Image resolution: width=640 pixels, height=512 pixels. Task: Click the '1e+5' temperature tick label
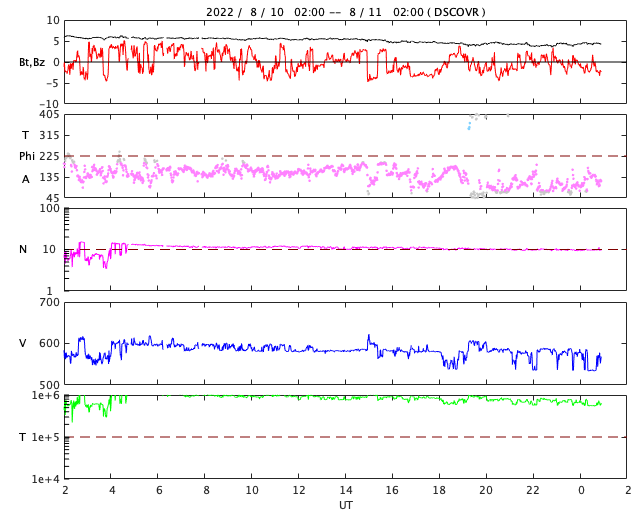click(45, 437)
